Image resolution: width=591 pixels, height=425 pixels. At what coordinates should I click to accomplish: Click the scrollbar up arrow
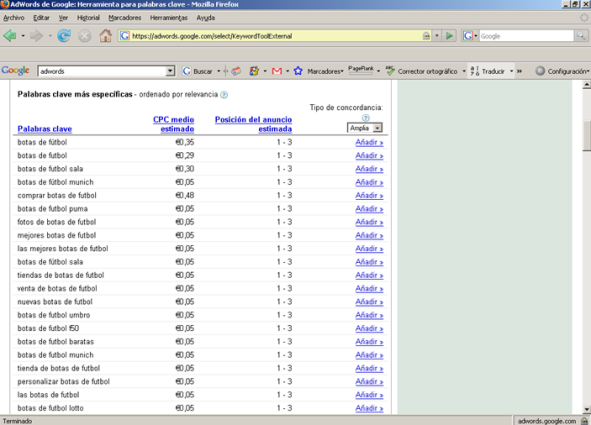coord(586,85)
